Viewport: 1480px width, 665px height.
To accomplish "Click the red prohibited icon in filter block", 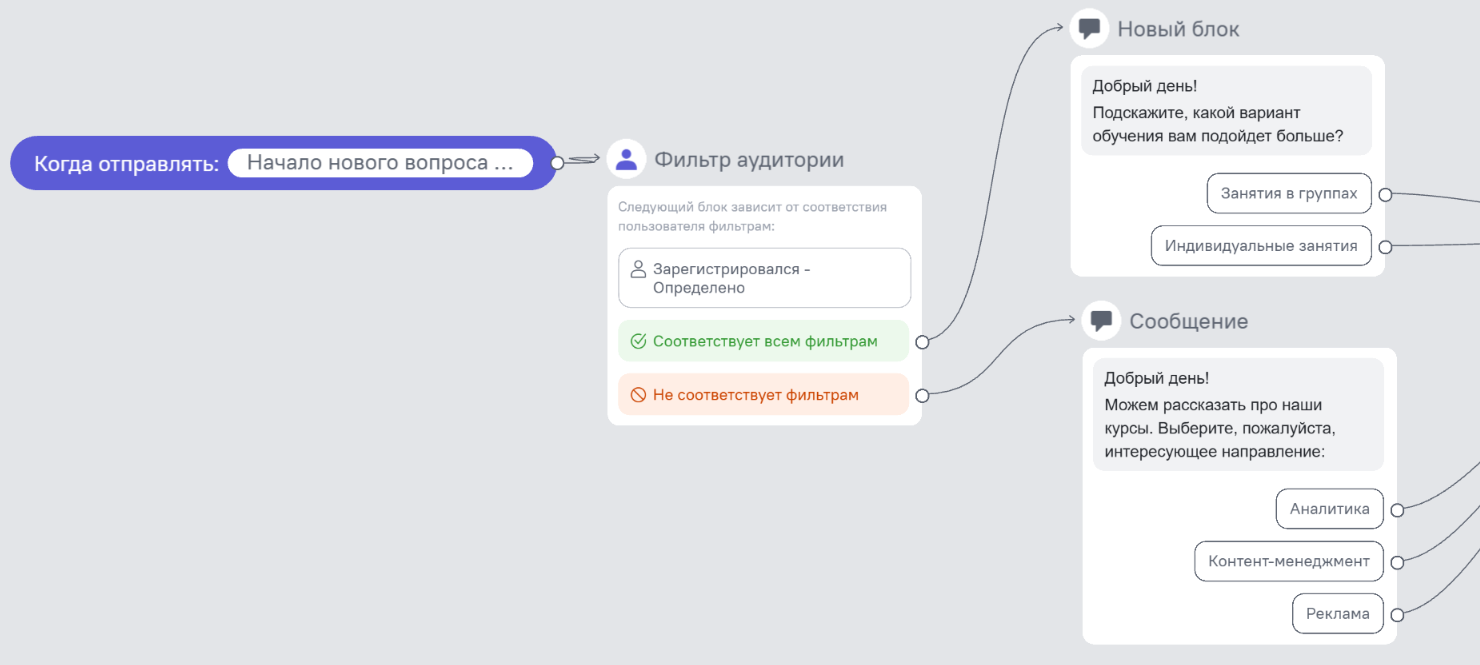I will click(x=638, y=395).
